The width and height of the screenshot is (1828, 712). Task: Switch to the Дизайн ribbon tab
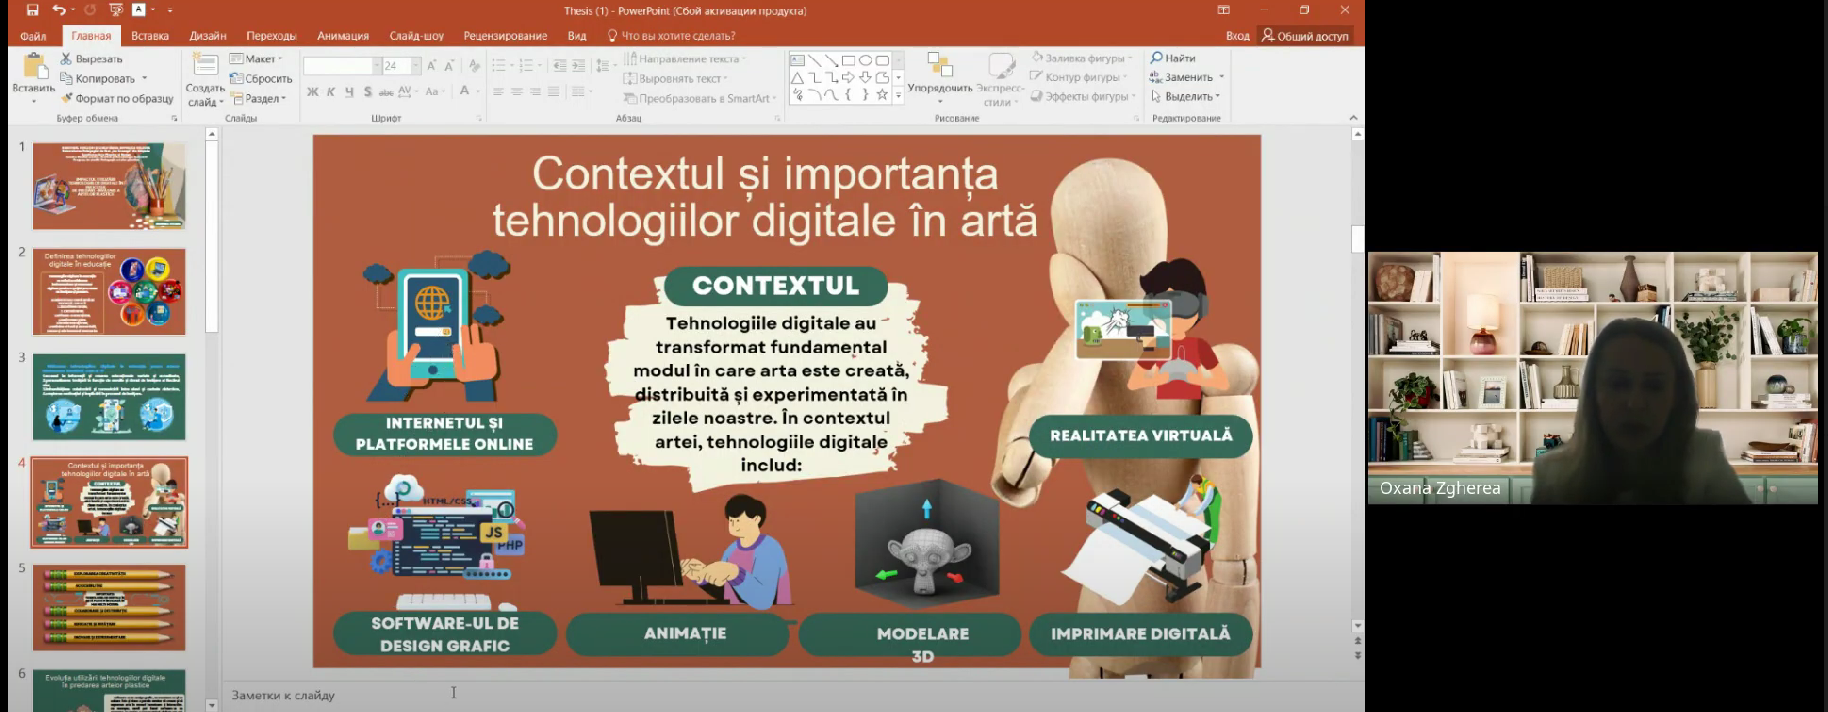click(208, 36)
